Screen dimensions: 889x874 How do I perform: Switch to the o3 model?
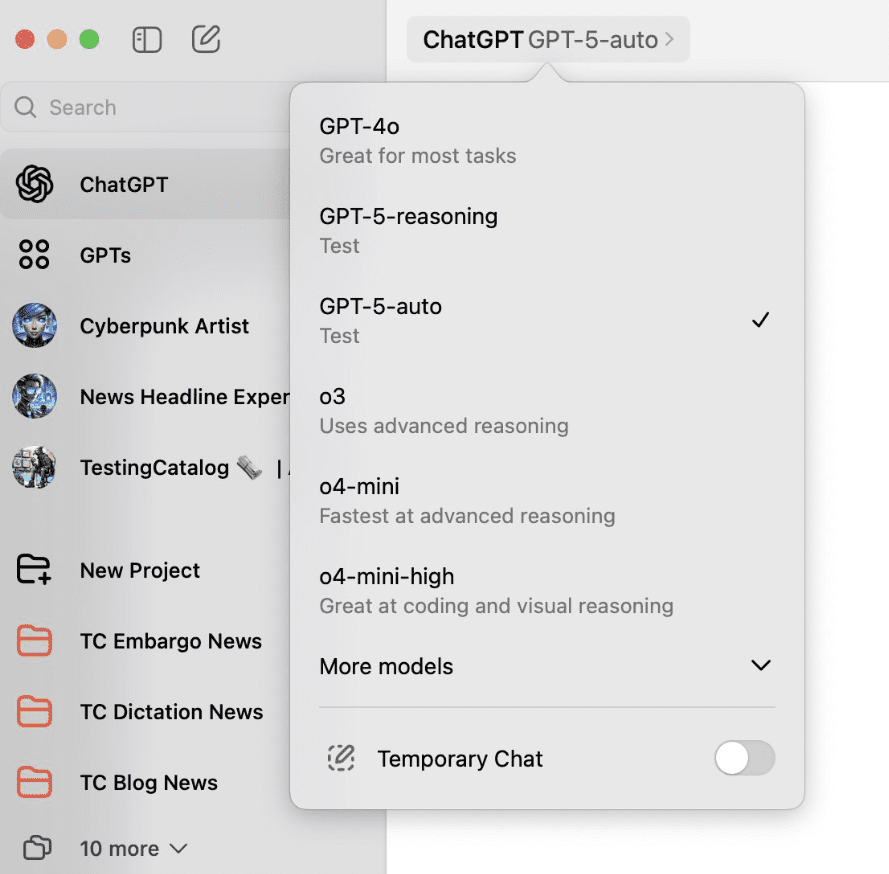click(x=547, y=411)
